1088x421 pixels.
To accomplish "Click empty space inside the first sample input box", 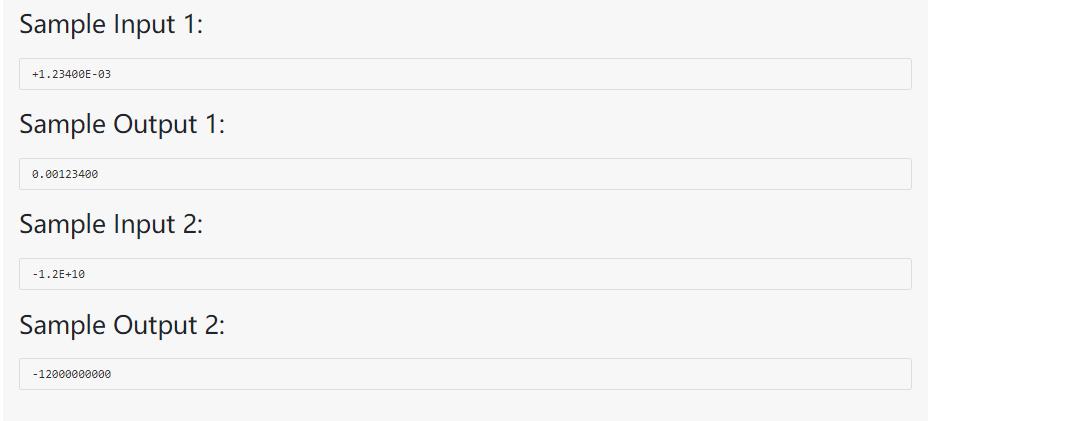I will 500,74.
